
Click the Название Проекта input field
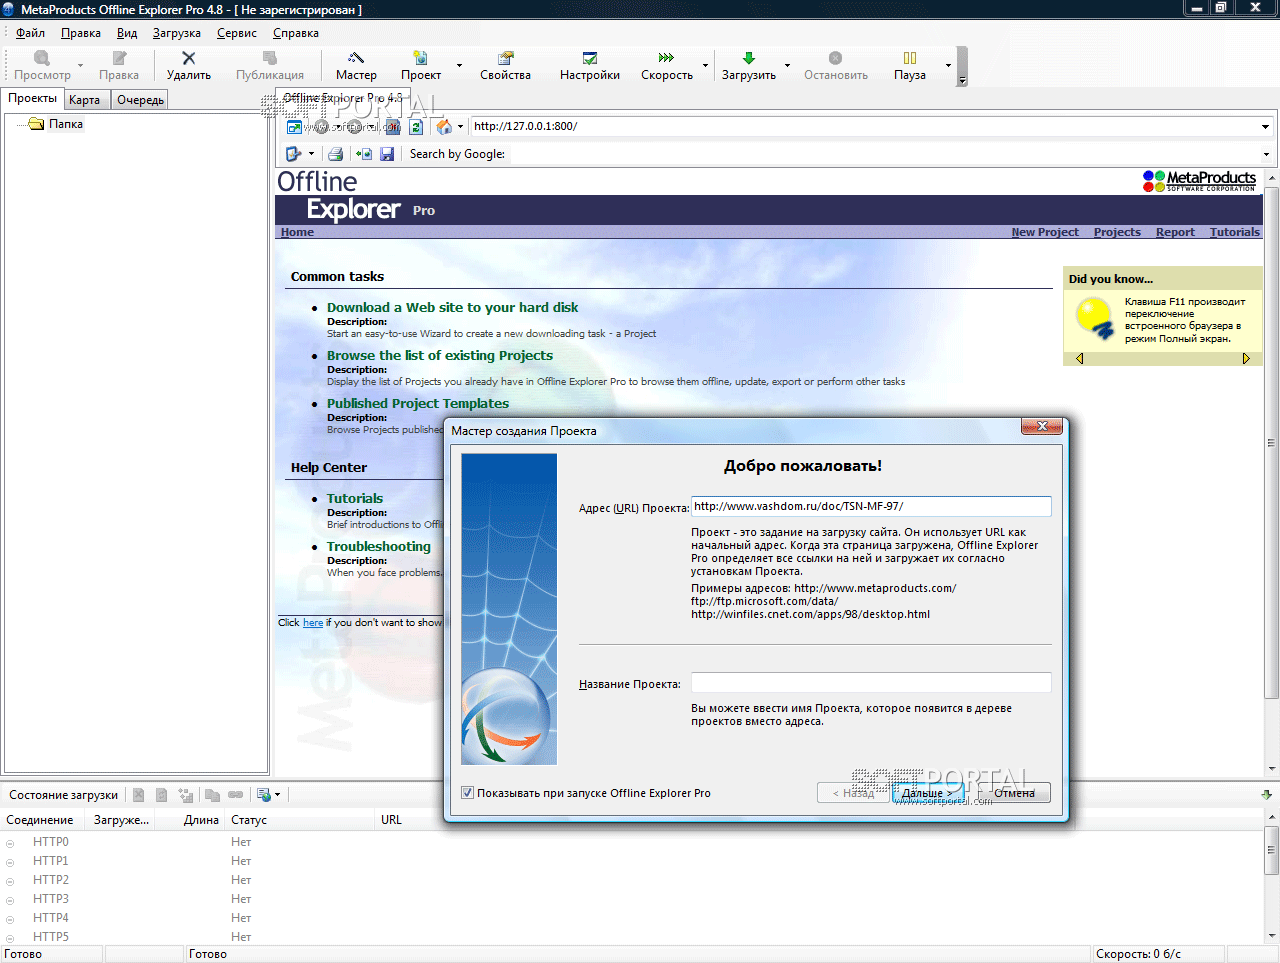pyautogui.click(x=871, y=683)
